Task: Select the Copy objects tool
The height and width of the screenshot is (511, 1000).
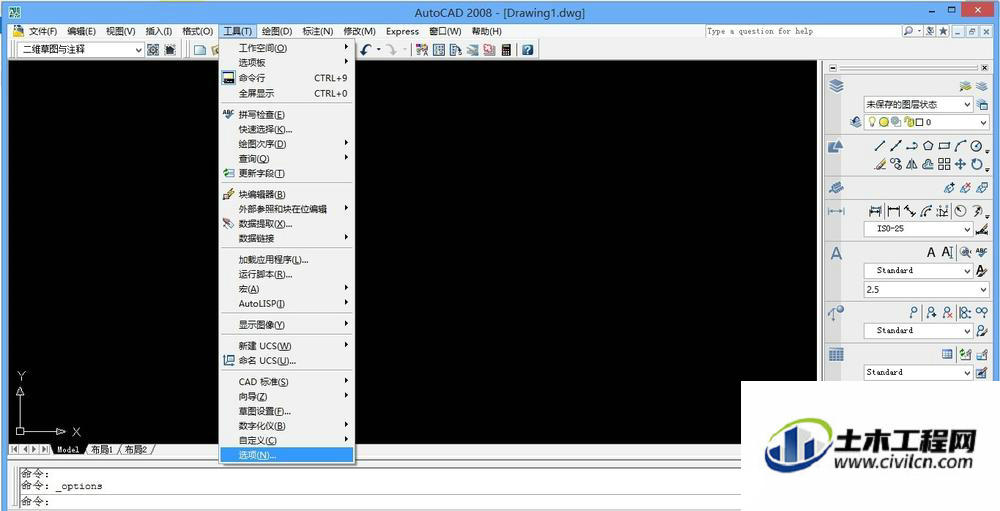Action: [x=896, y=164]
